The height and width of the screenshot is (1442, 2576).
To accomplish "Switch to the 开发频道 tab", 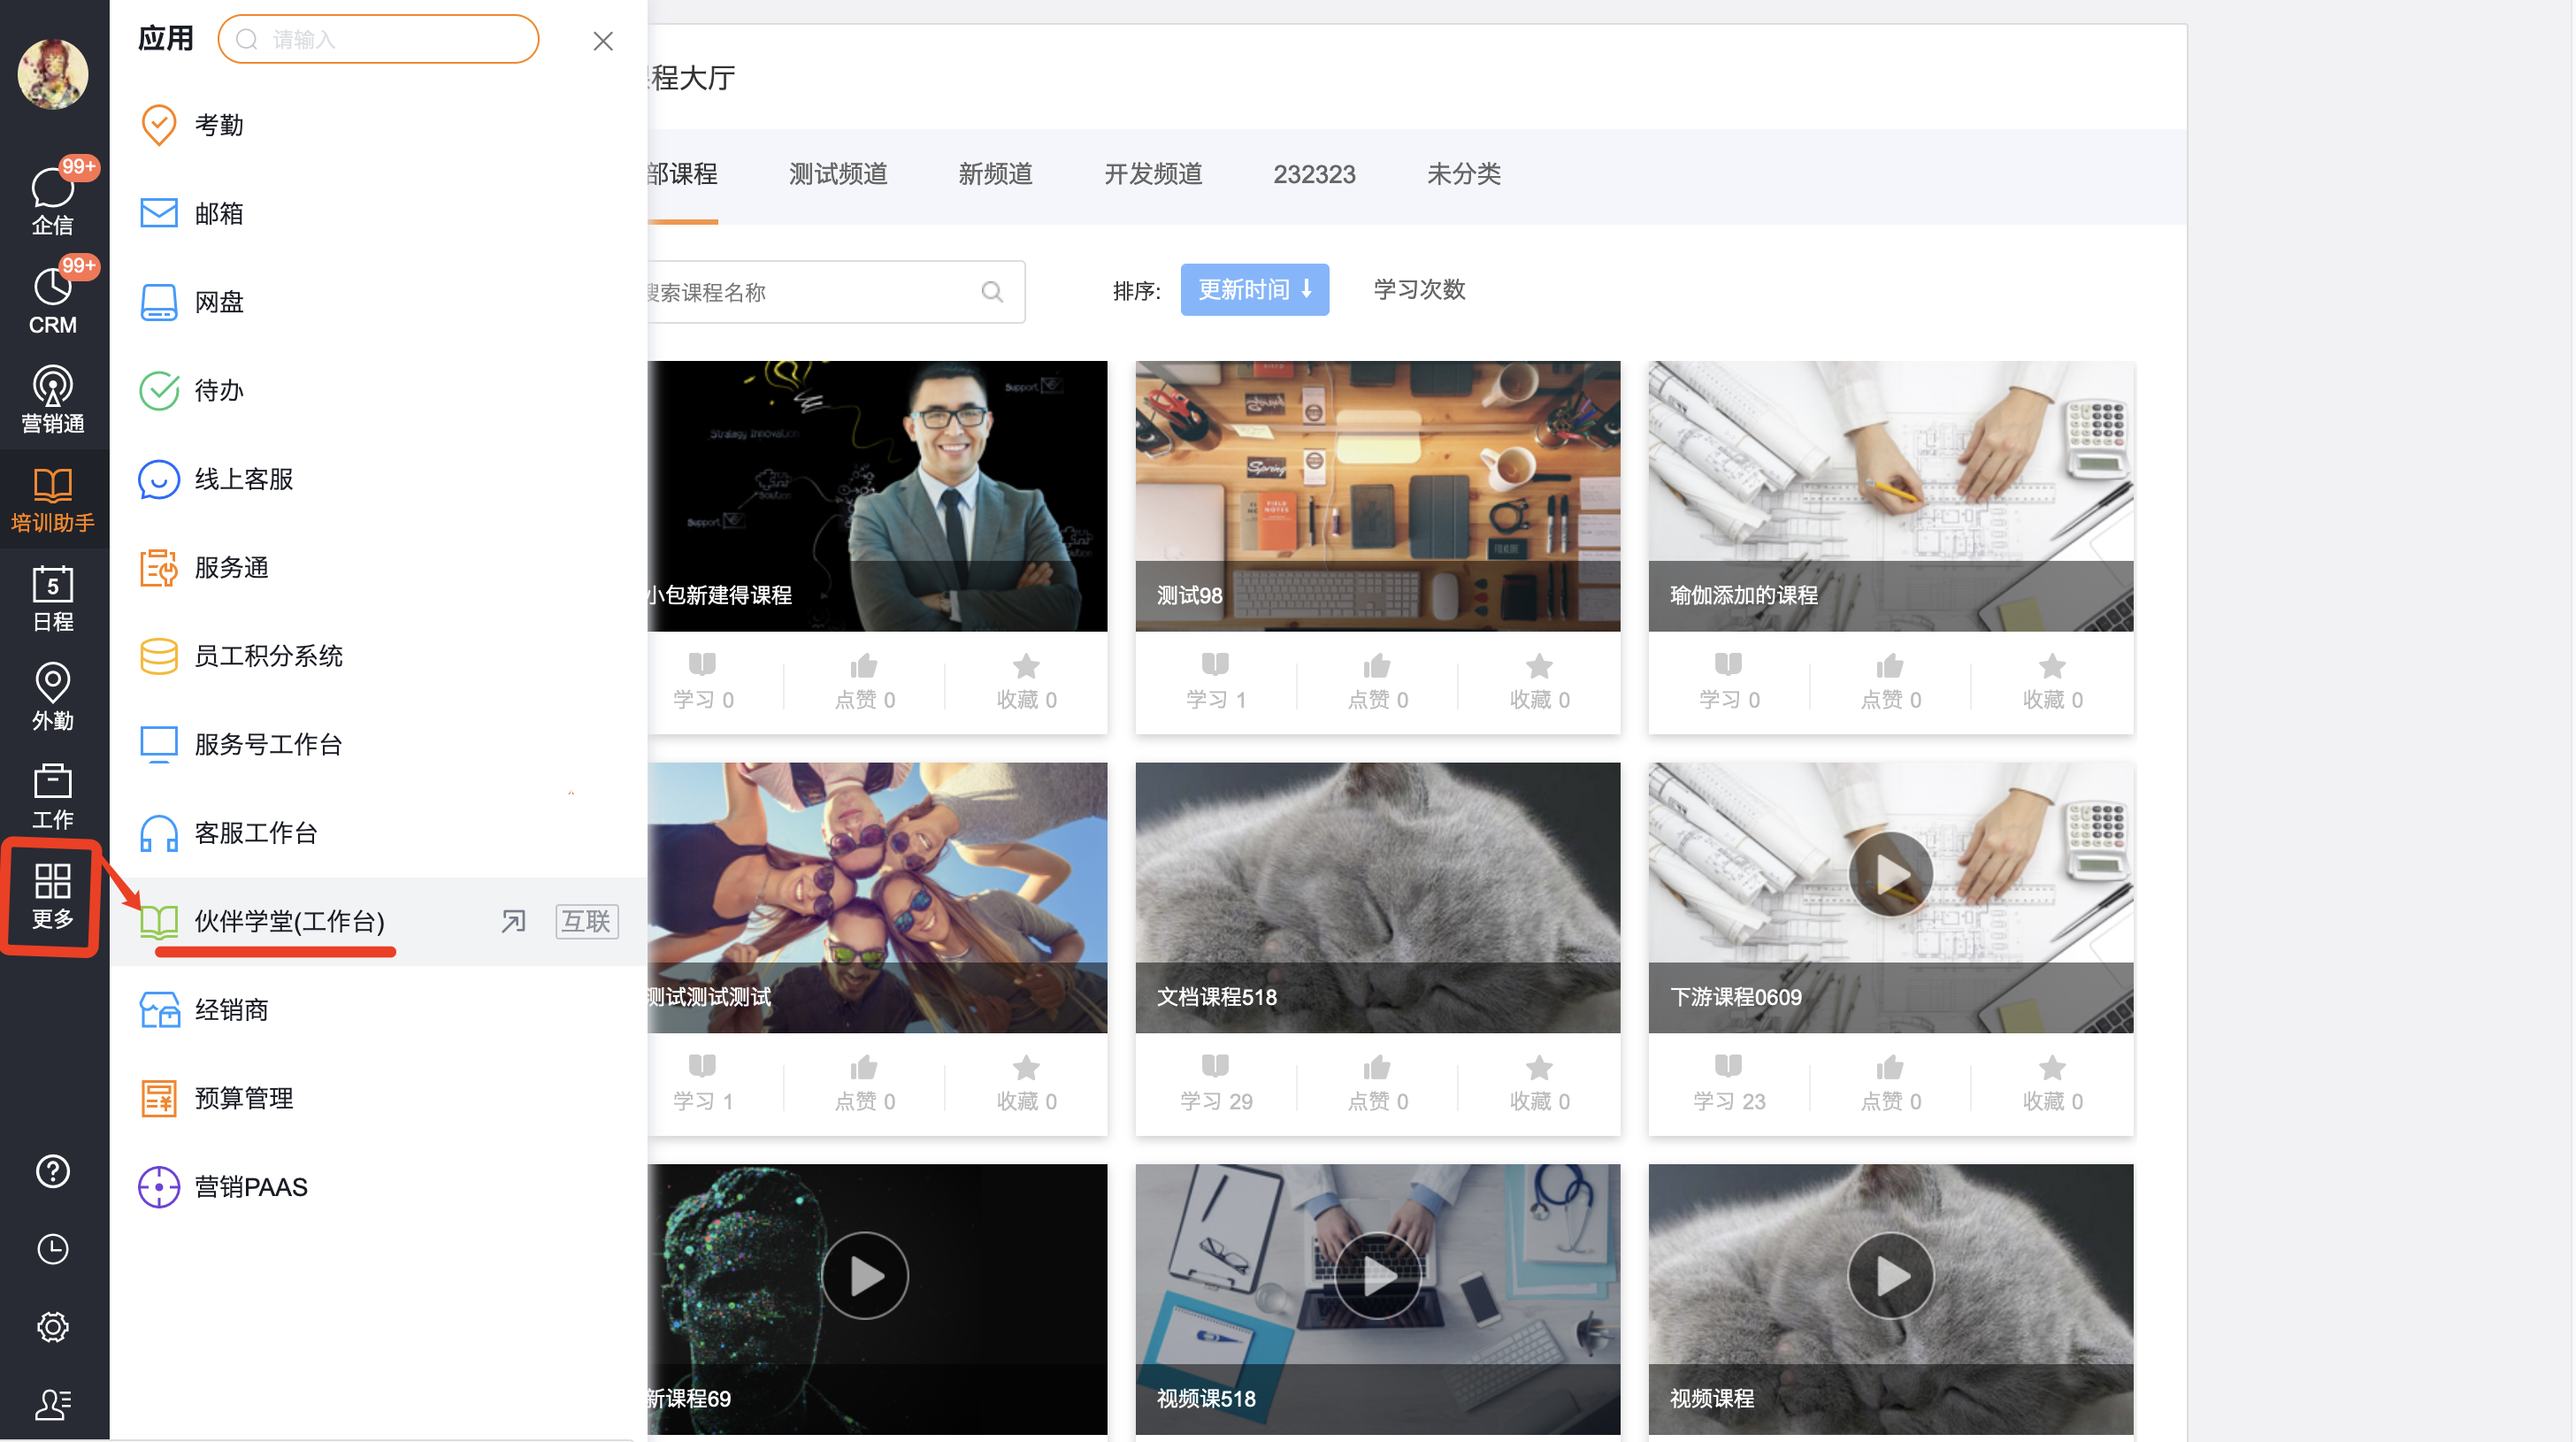I will 1153,174.
